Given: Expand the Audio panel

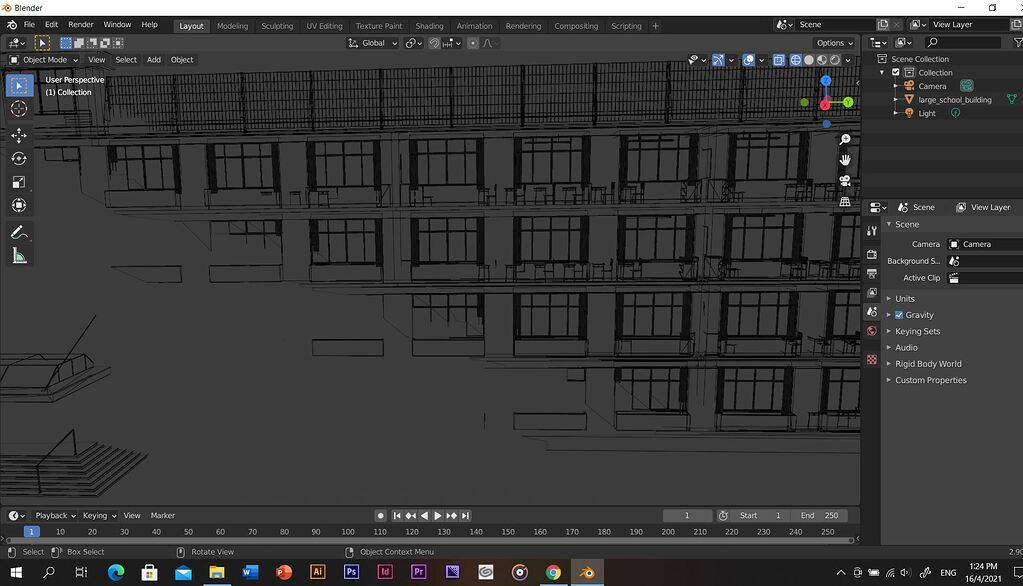Looking at the screenshot, I should pyautogui.click(x=906, y=347).
